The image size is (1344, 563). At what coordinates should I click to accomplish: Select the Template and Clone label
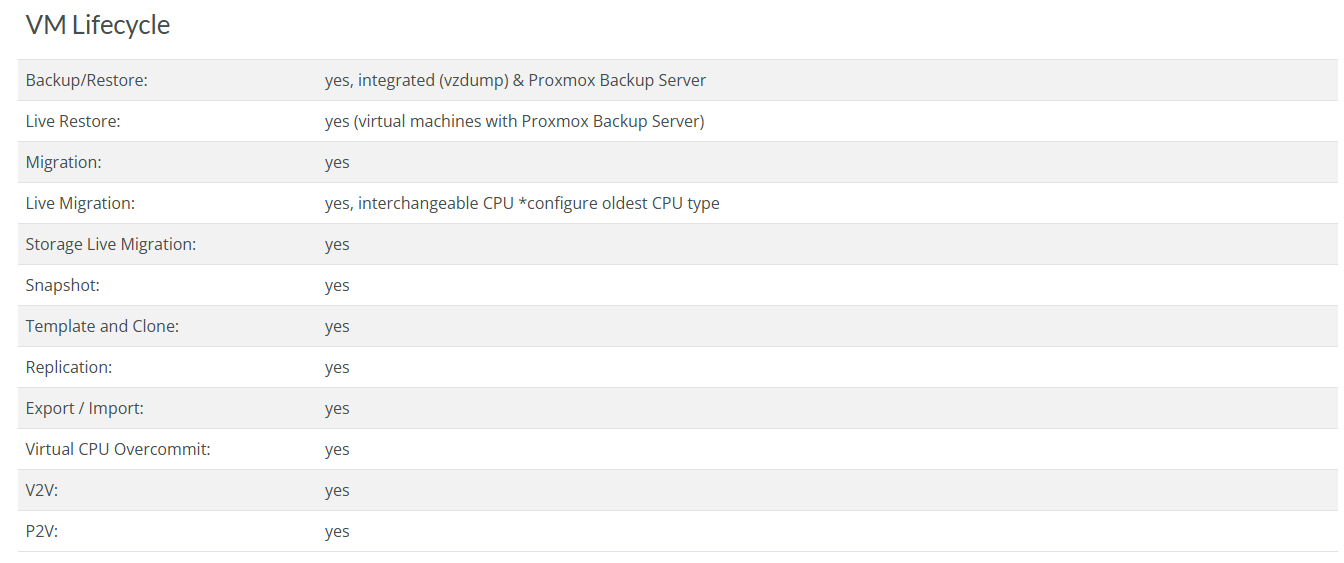pos(102,326)
